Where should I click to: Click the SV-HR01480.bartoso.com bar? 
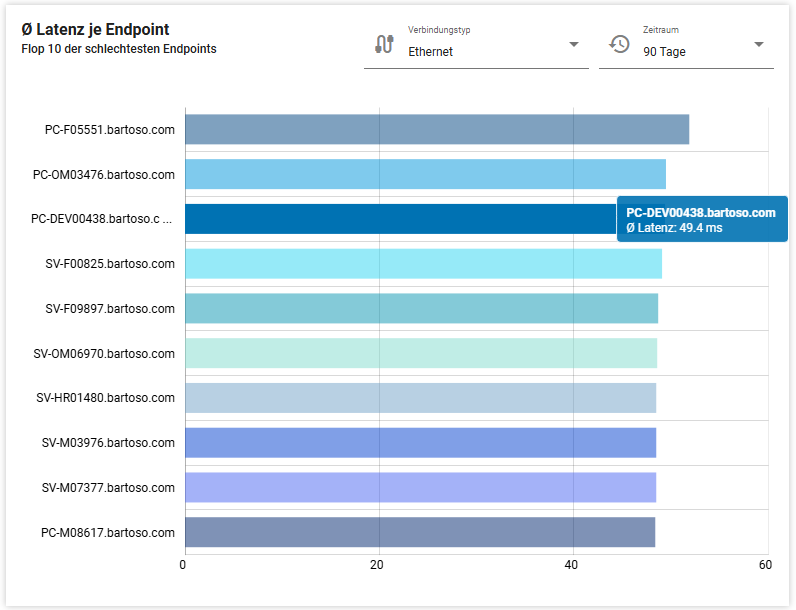pyautogui.click(x=420, y=398)
